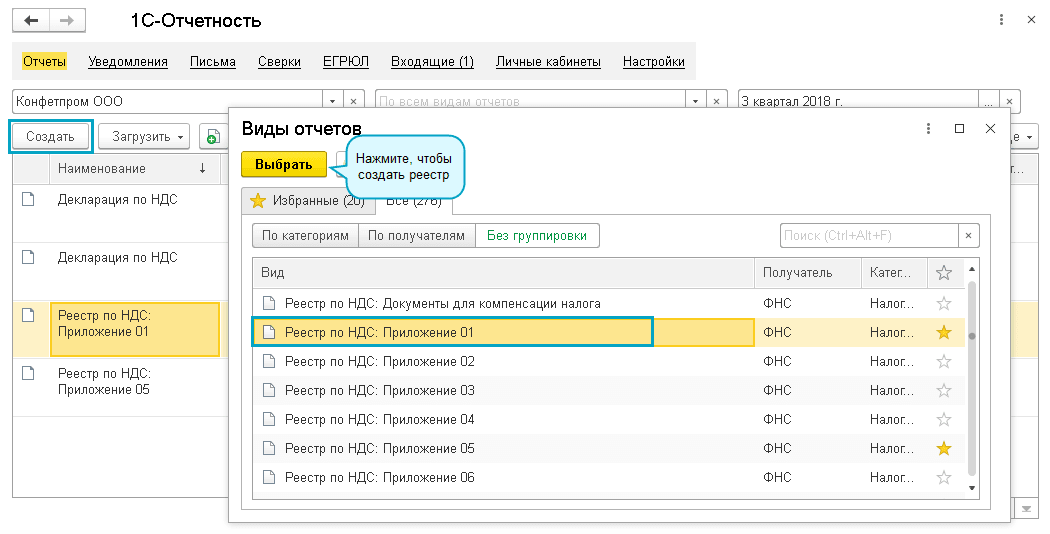1050x534 pixels.
Task: Unstar Реестр по НДС: Приложение 05
Action: click(943, 448)
